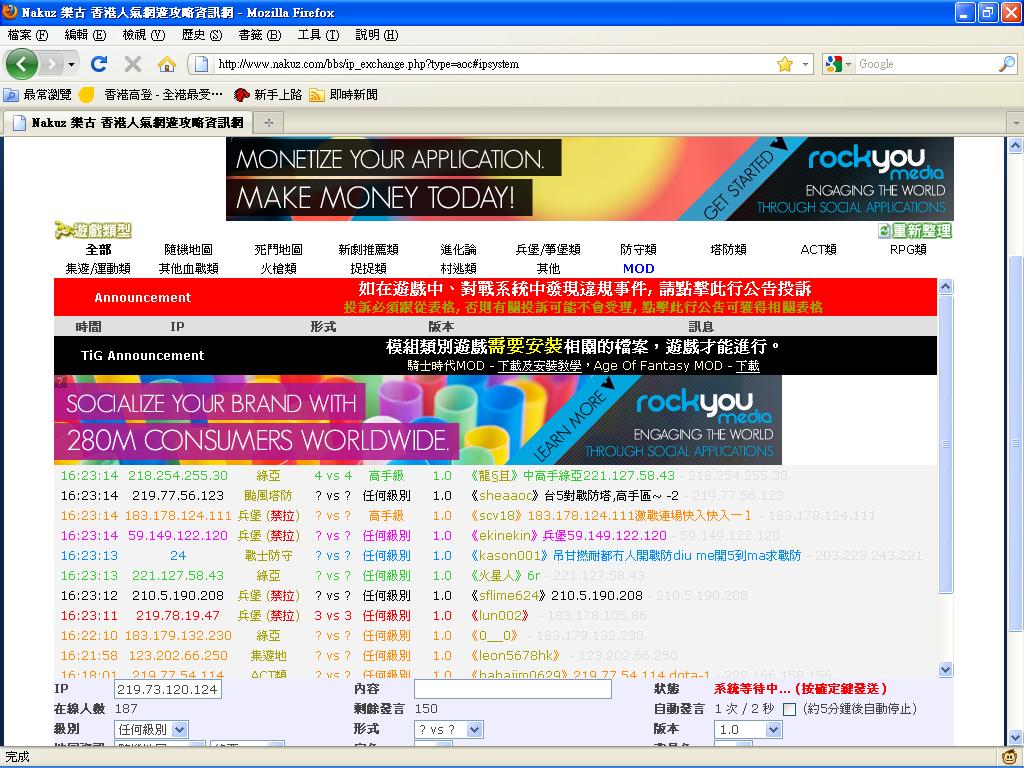This screenshot has height=768, width=1024.
Task: Expand the 版本 1.0 version dropdown
Action: [747, 730]
